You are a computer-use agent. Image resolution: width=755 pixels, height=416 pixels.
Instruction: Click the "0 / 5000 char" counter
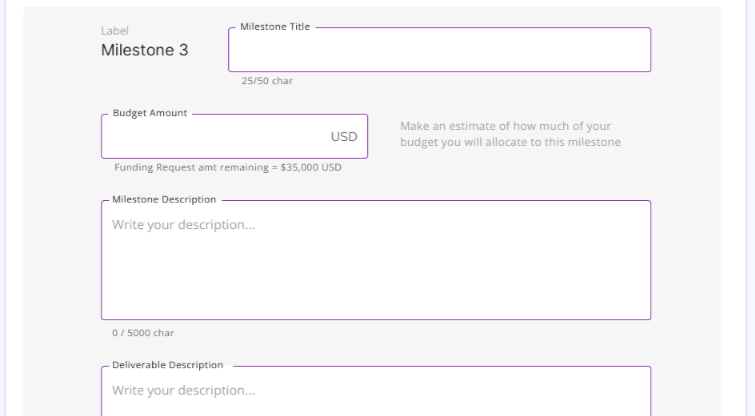click(x=137, y=332)
